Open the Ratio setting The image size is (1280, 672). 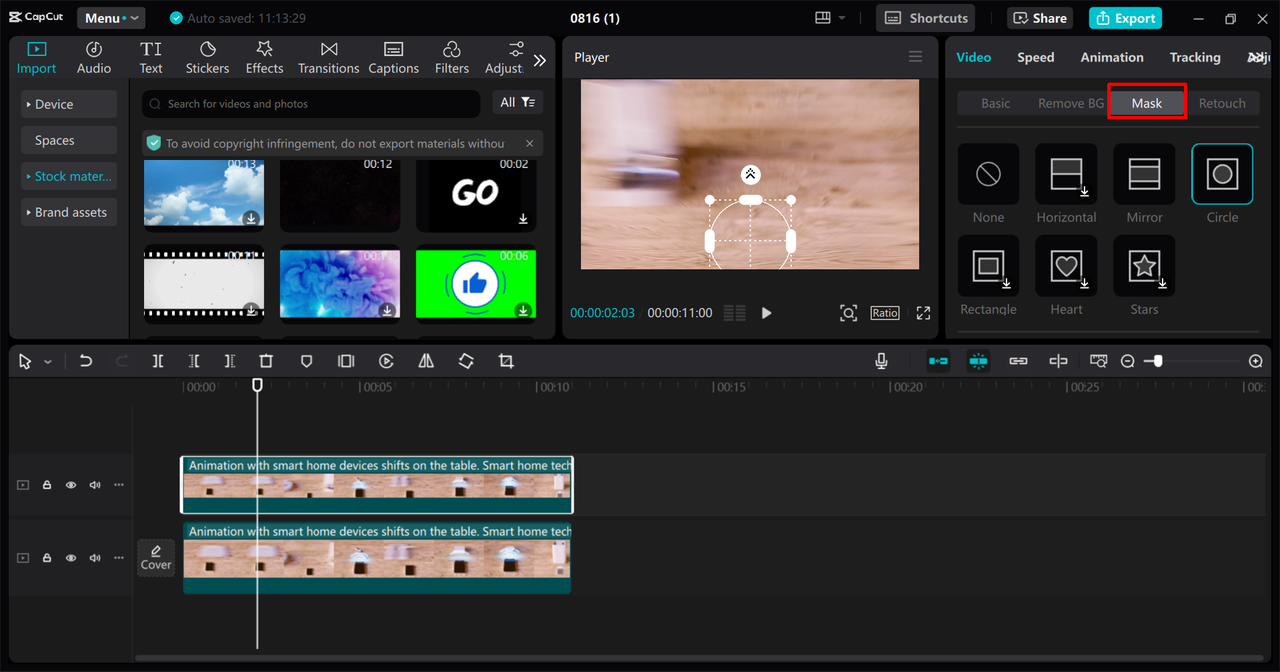coord(885,313)
